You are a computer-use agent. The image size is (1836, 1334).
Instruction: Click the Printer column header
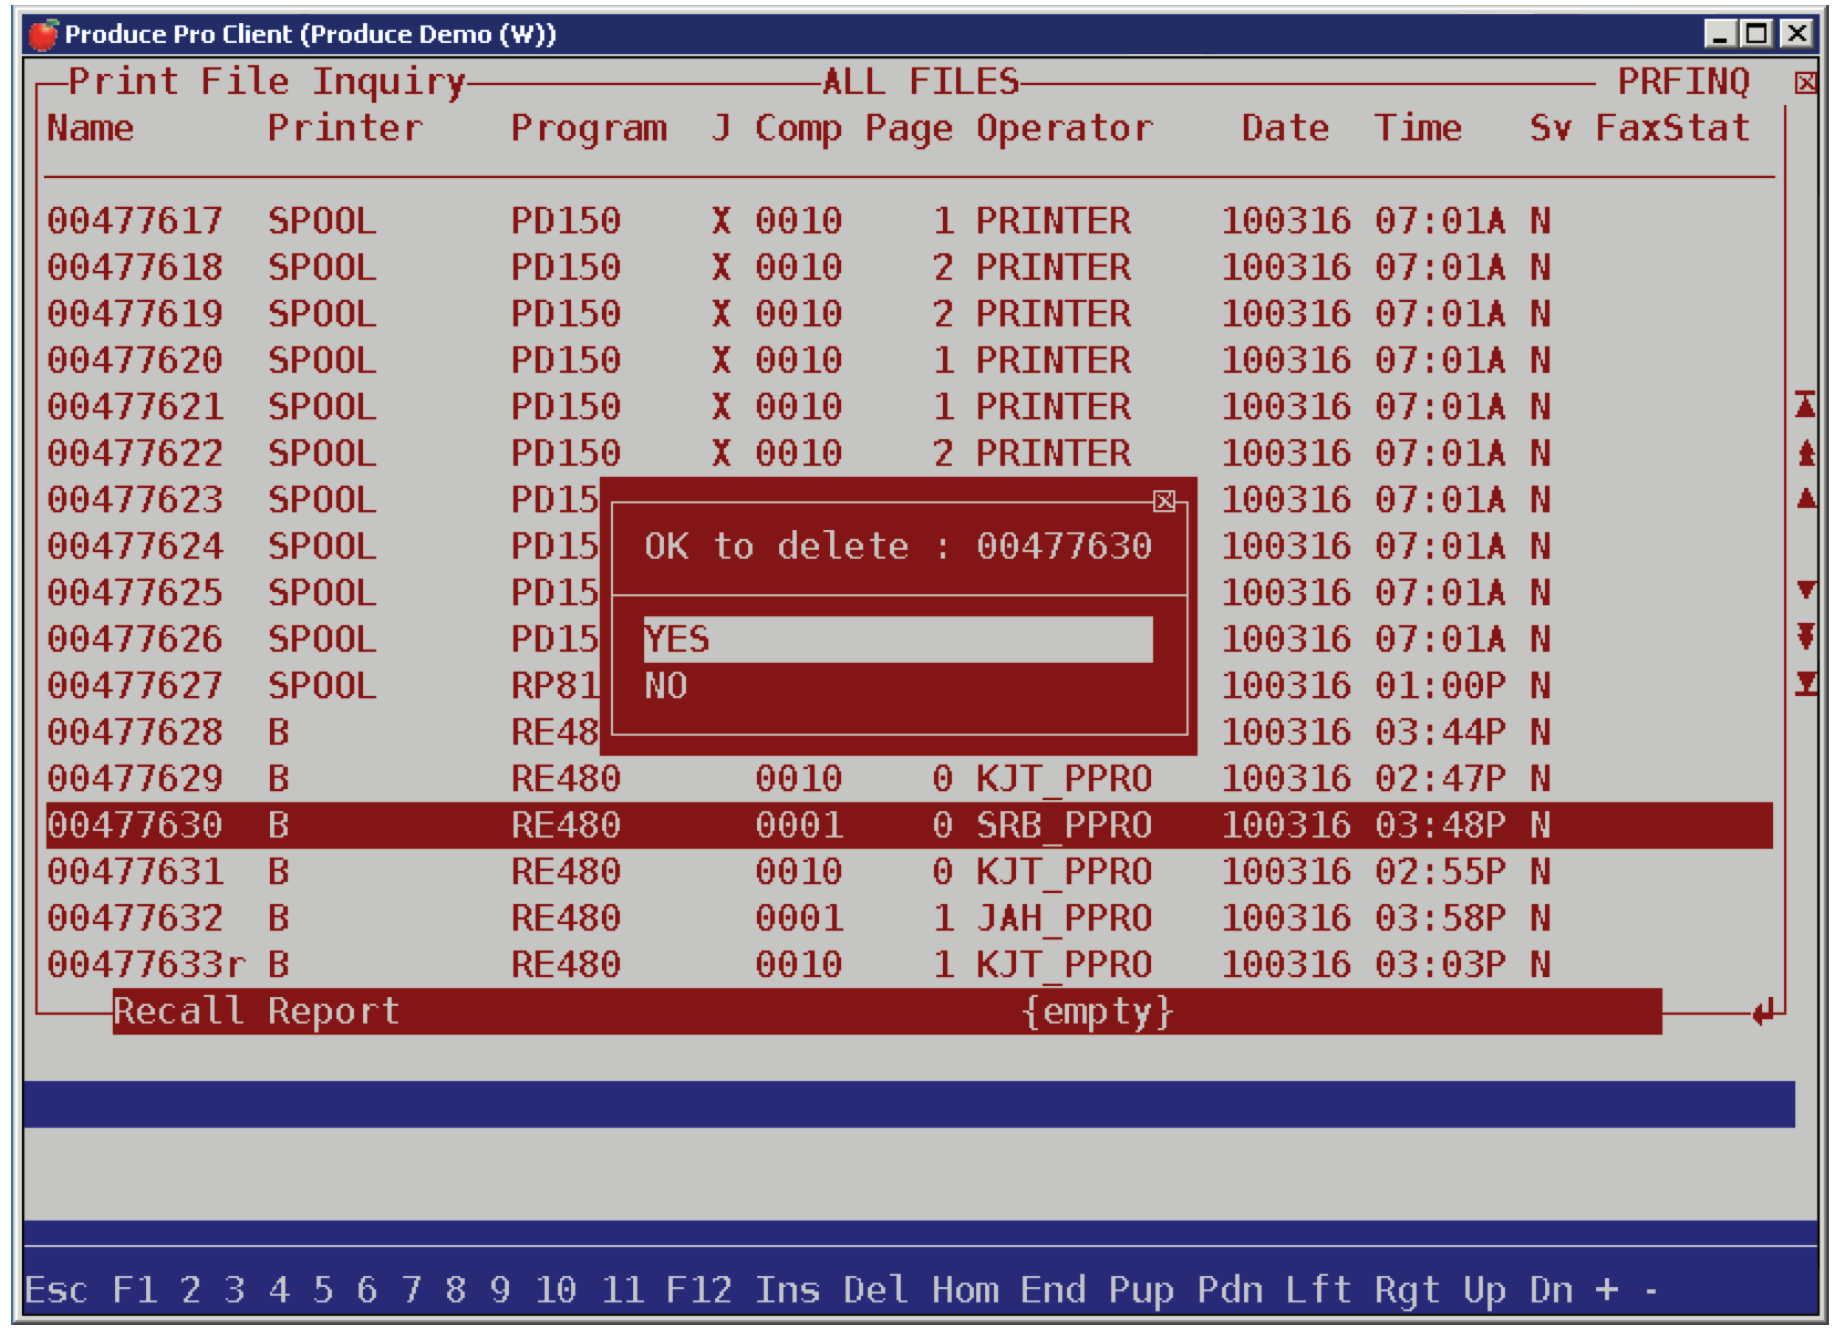point(345,128)
